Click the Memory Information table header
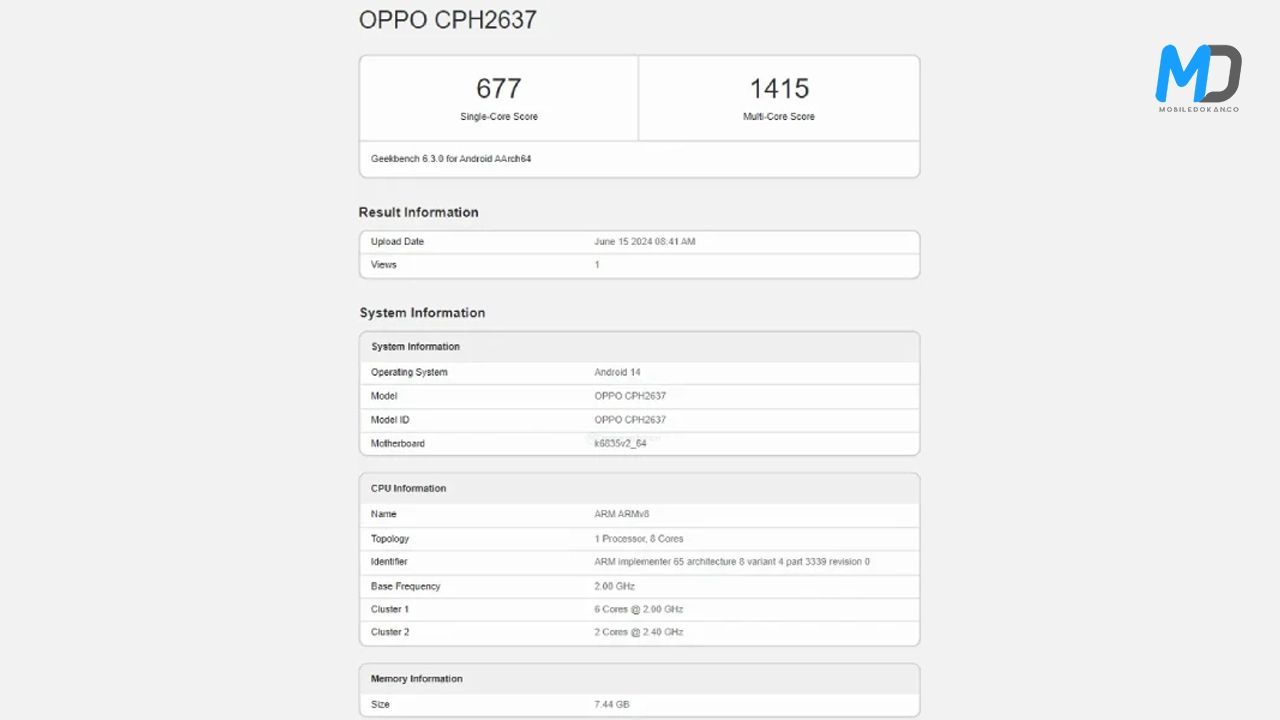Viewport: 1280px width, 720px height. click(x=416, y=679)
